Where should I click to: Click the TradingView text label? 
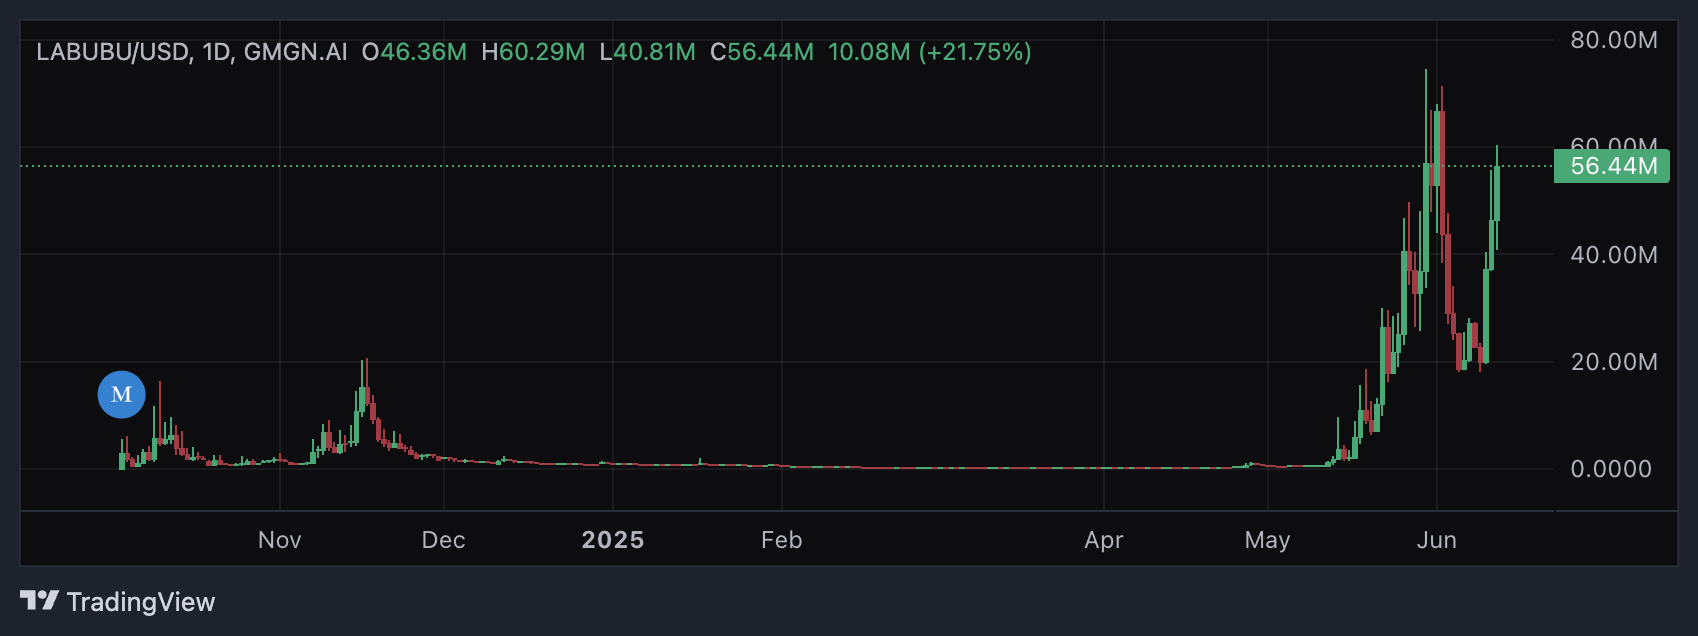pos(141,602)
